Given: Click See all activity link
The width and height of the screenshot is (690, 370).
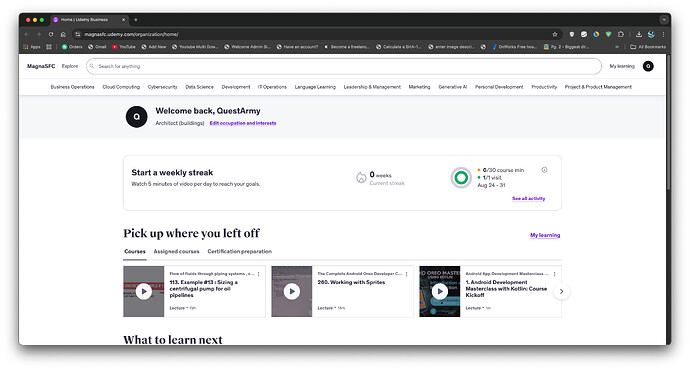Looking at the screenshot, I should (x=529, y=198).
